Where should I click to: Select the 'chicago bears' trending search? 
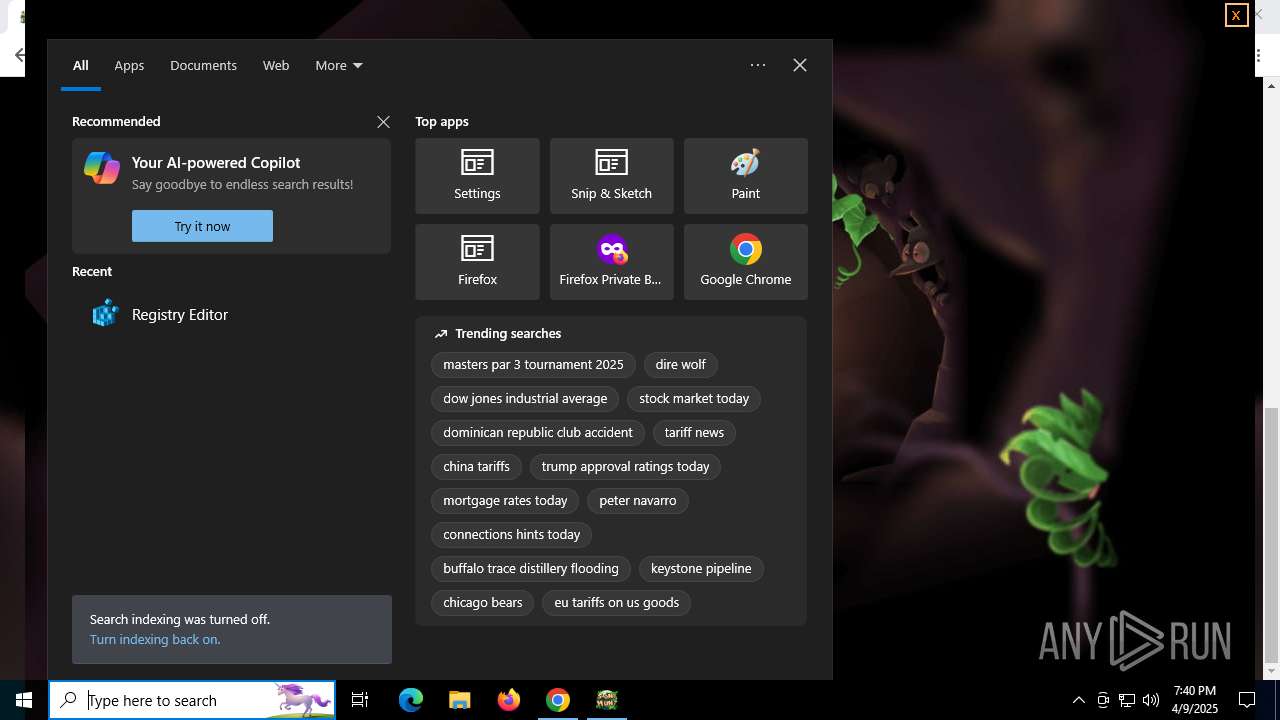point(483,602)
